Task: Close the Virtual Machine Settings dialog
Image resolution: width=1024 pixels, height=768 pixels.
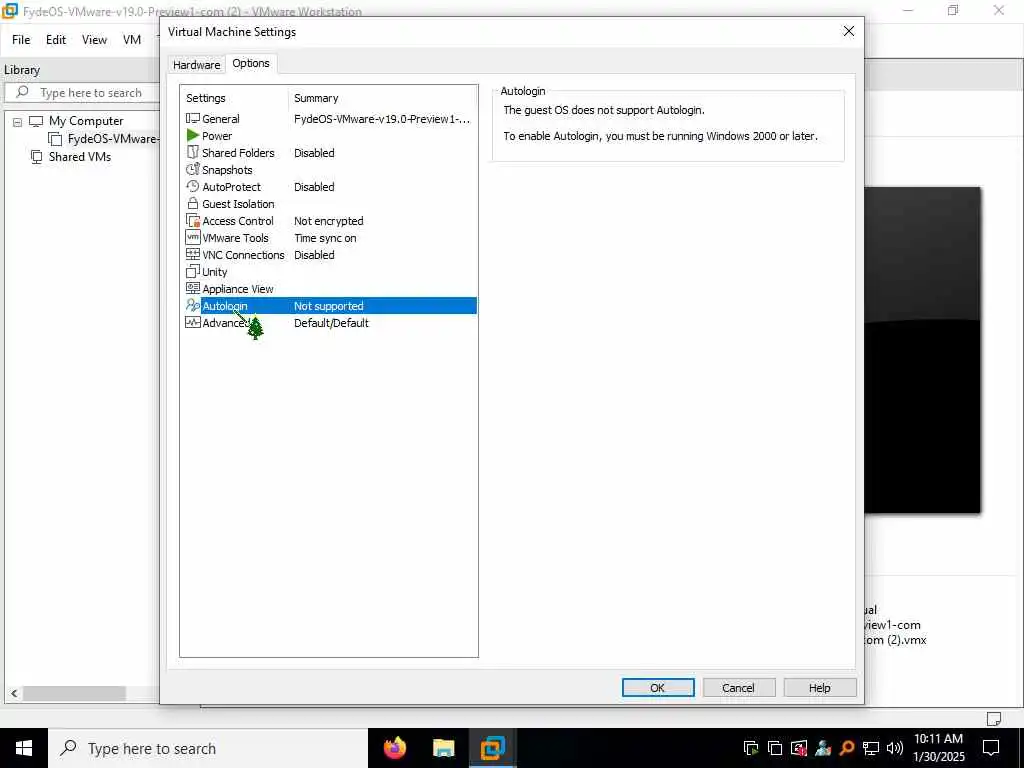Action: pyautogui.click(x=848, y=31)
